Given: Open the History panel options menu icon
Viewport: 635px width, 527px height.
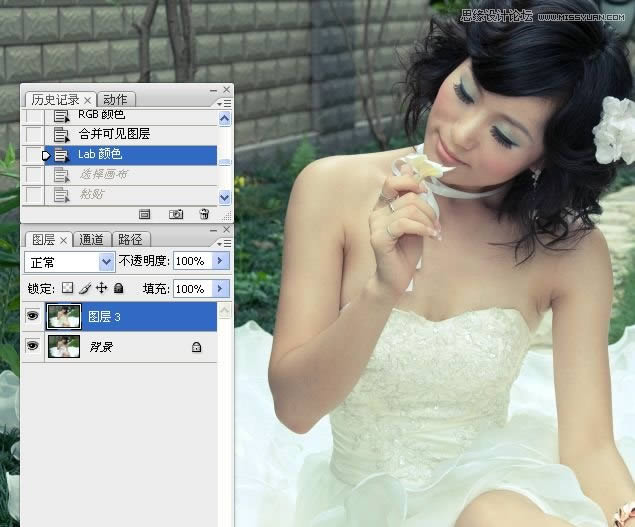Looking at the screenshot, I should 225,103.
